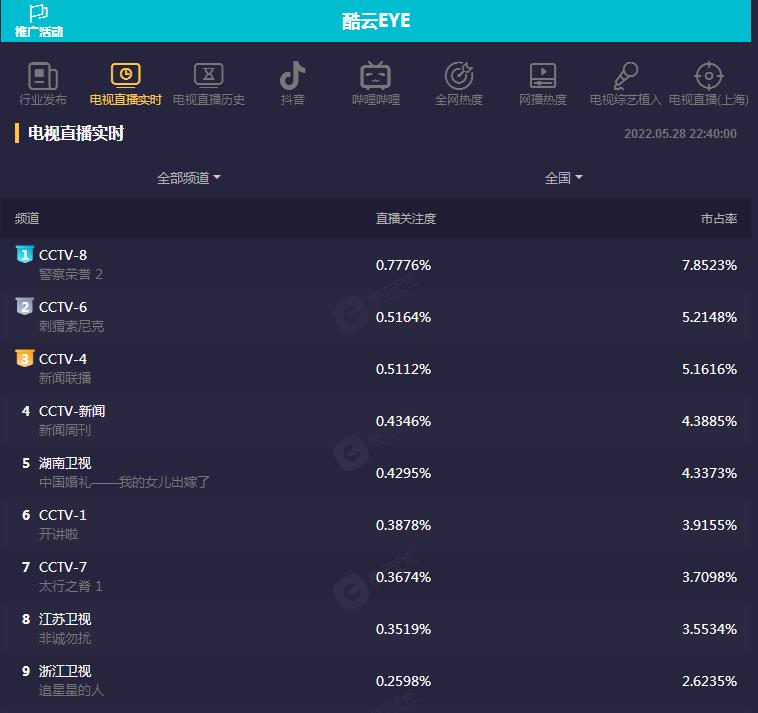Switch to 网播热度 tab label

click(542, 100)
